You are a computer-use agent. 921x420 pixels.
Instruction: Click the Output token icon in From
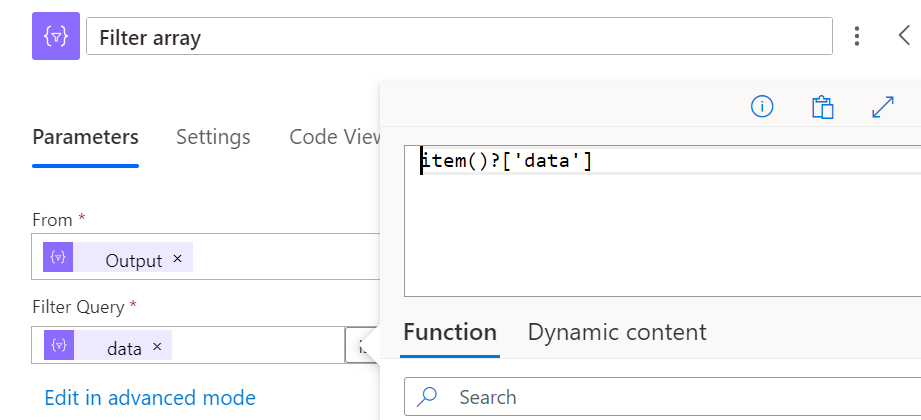pos(59,258)
